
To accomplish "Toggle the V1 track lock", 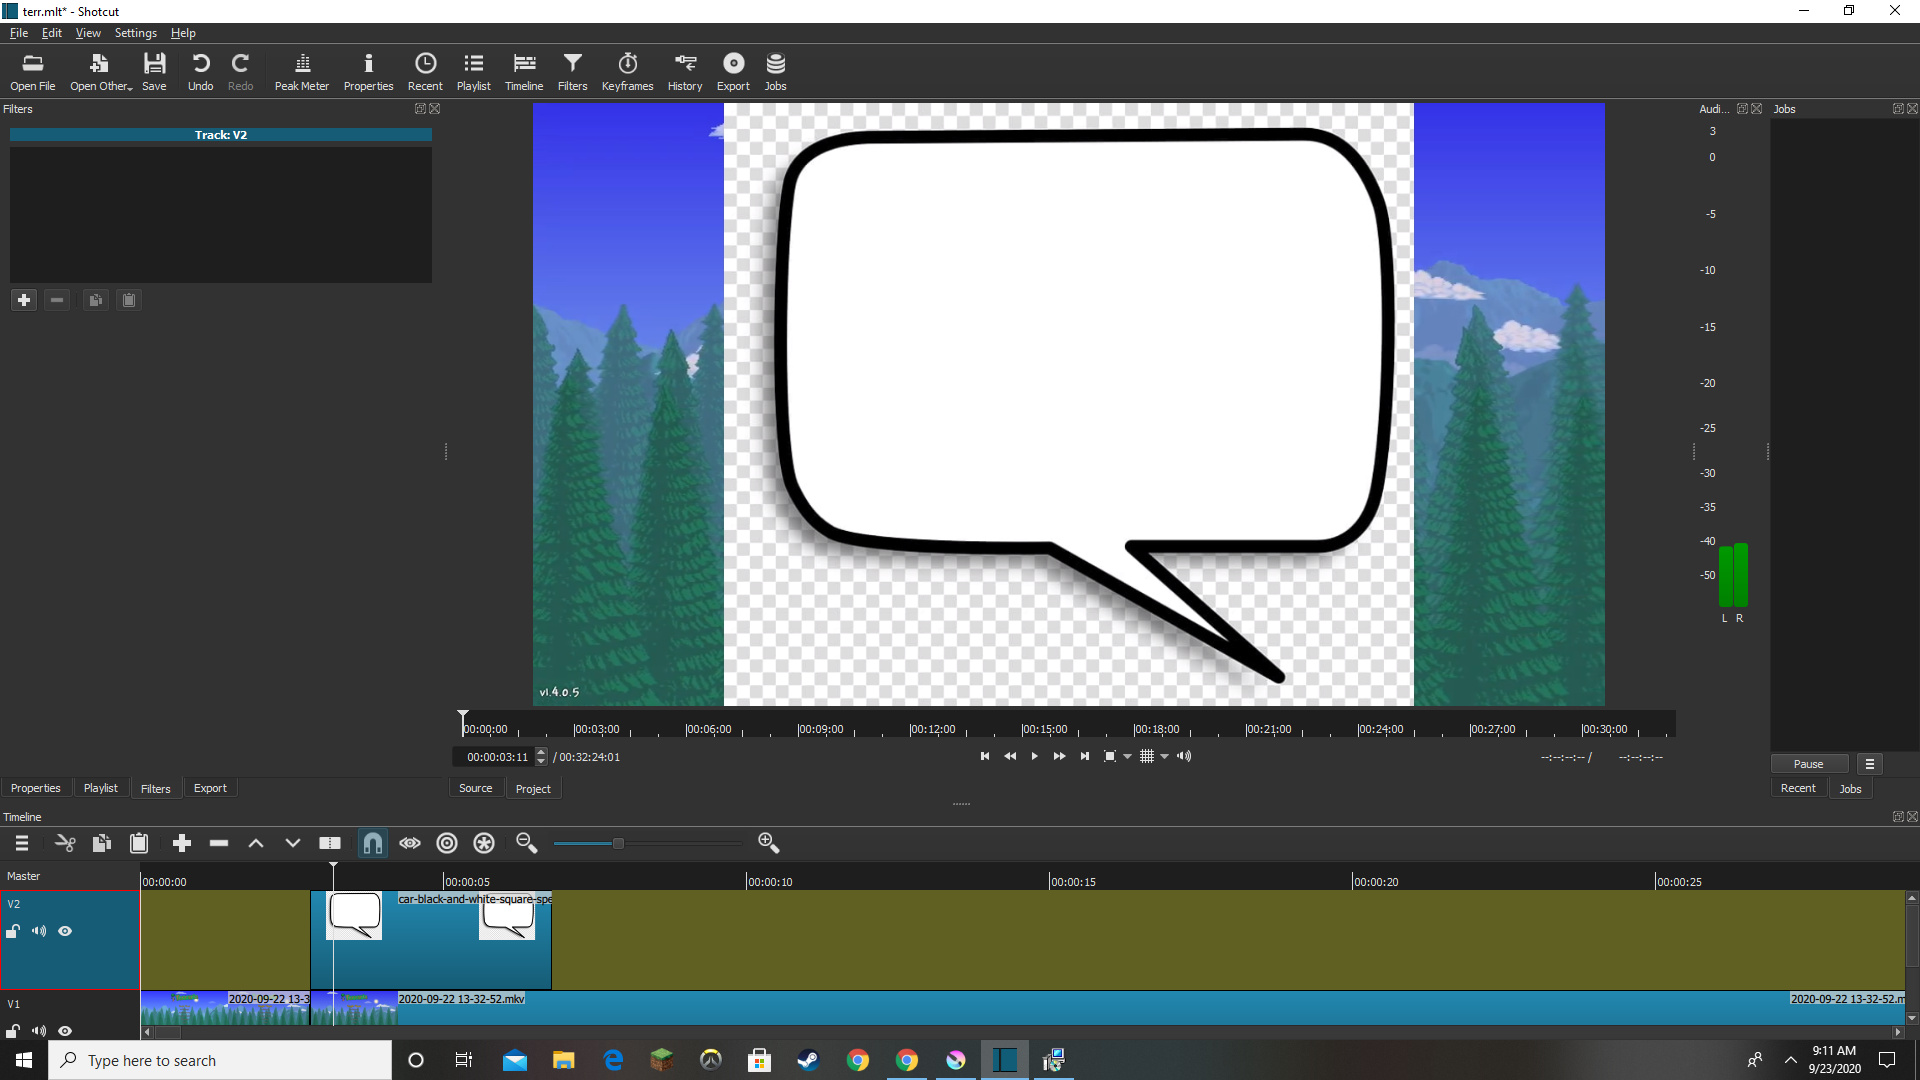I will click(13, 1030).
